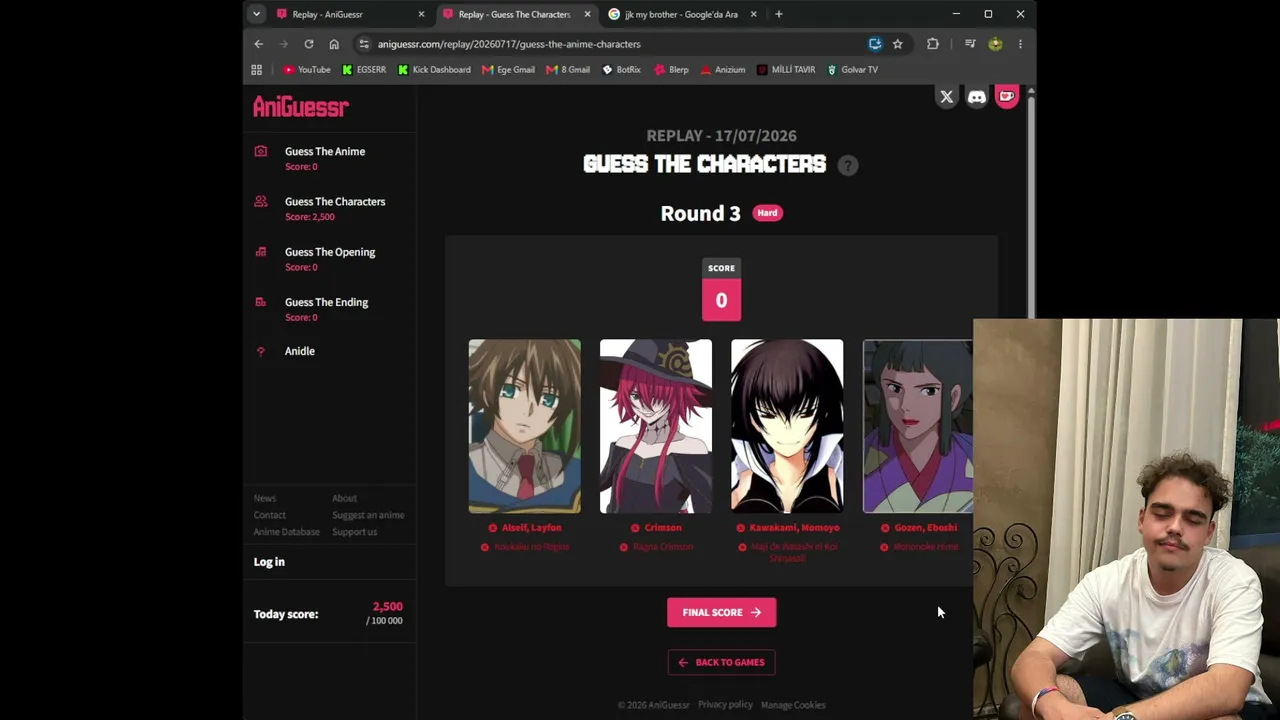Open the browser extensions puzzle icon
Screen dimensions: 1280x720
pos(933,44)
